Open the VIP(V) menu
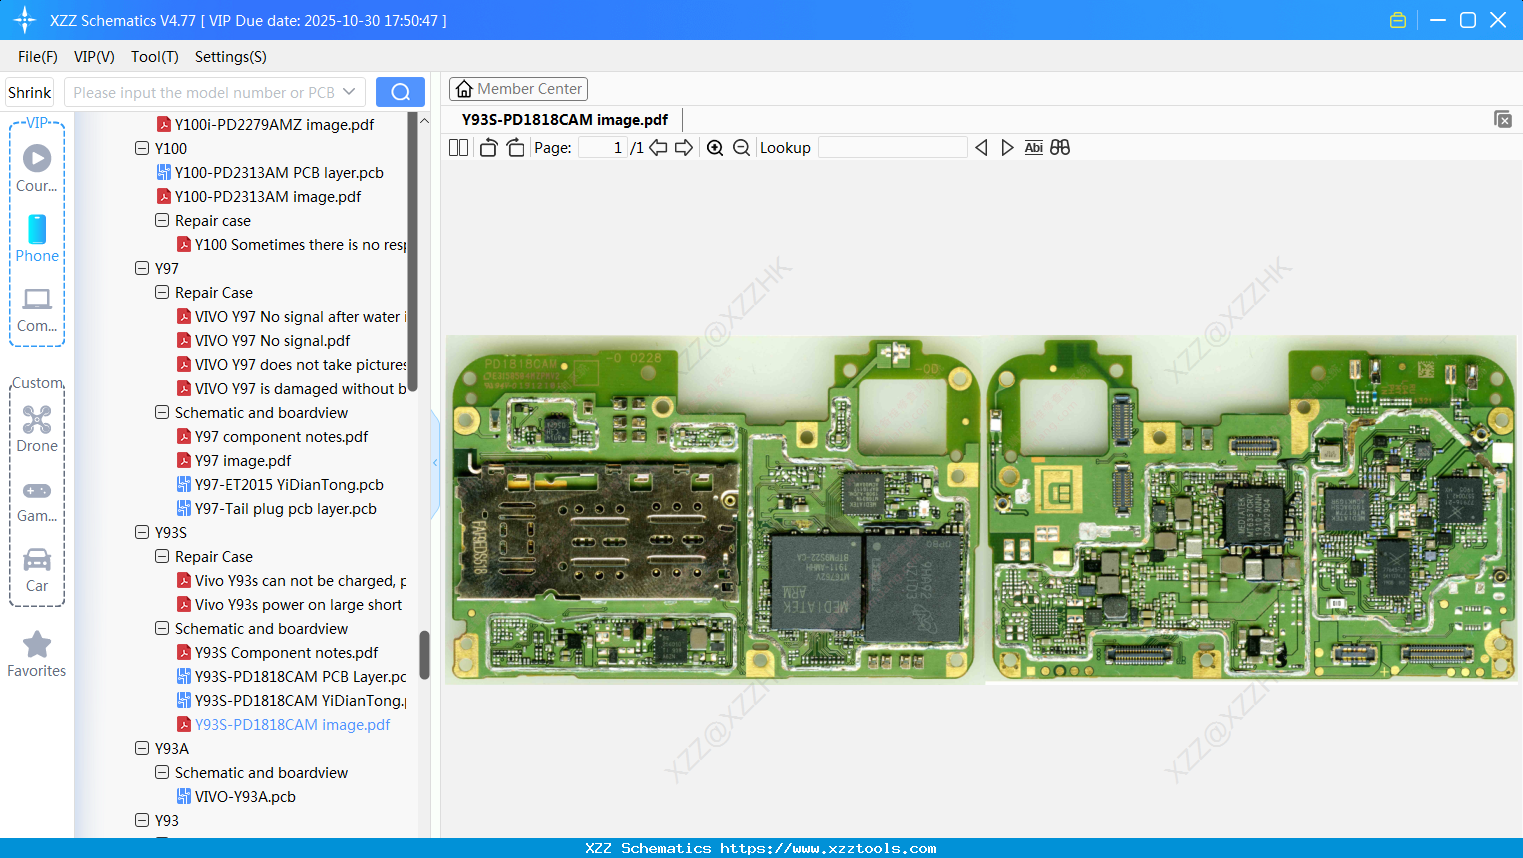 click(x=94, y=57)
